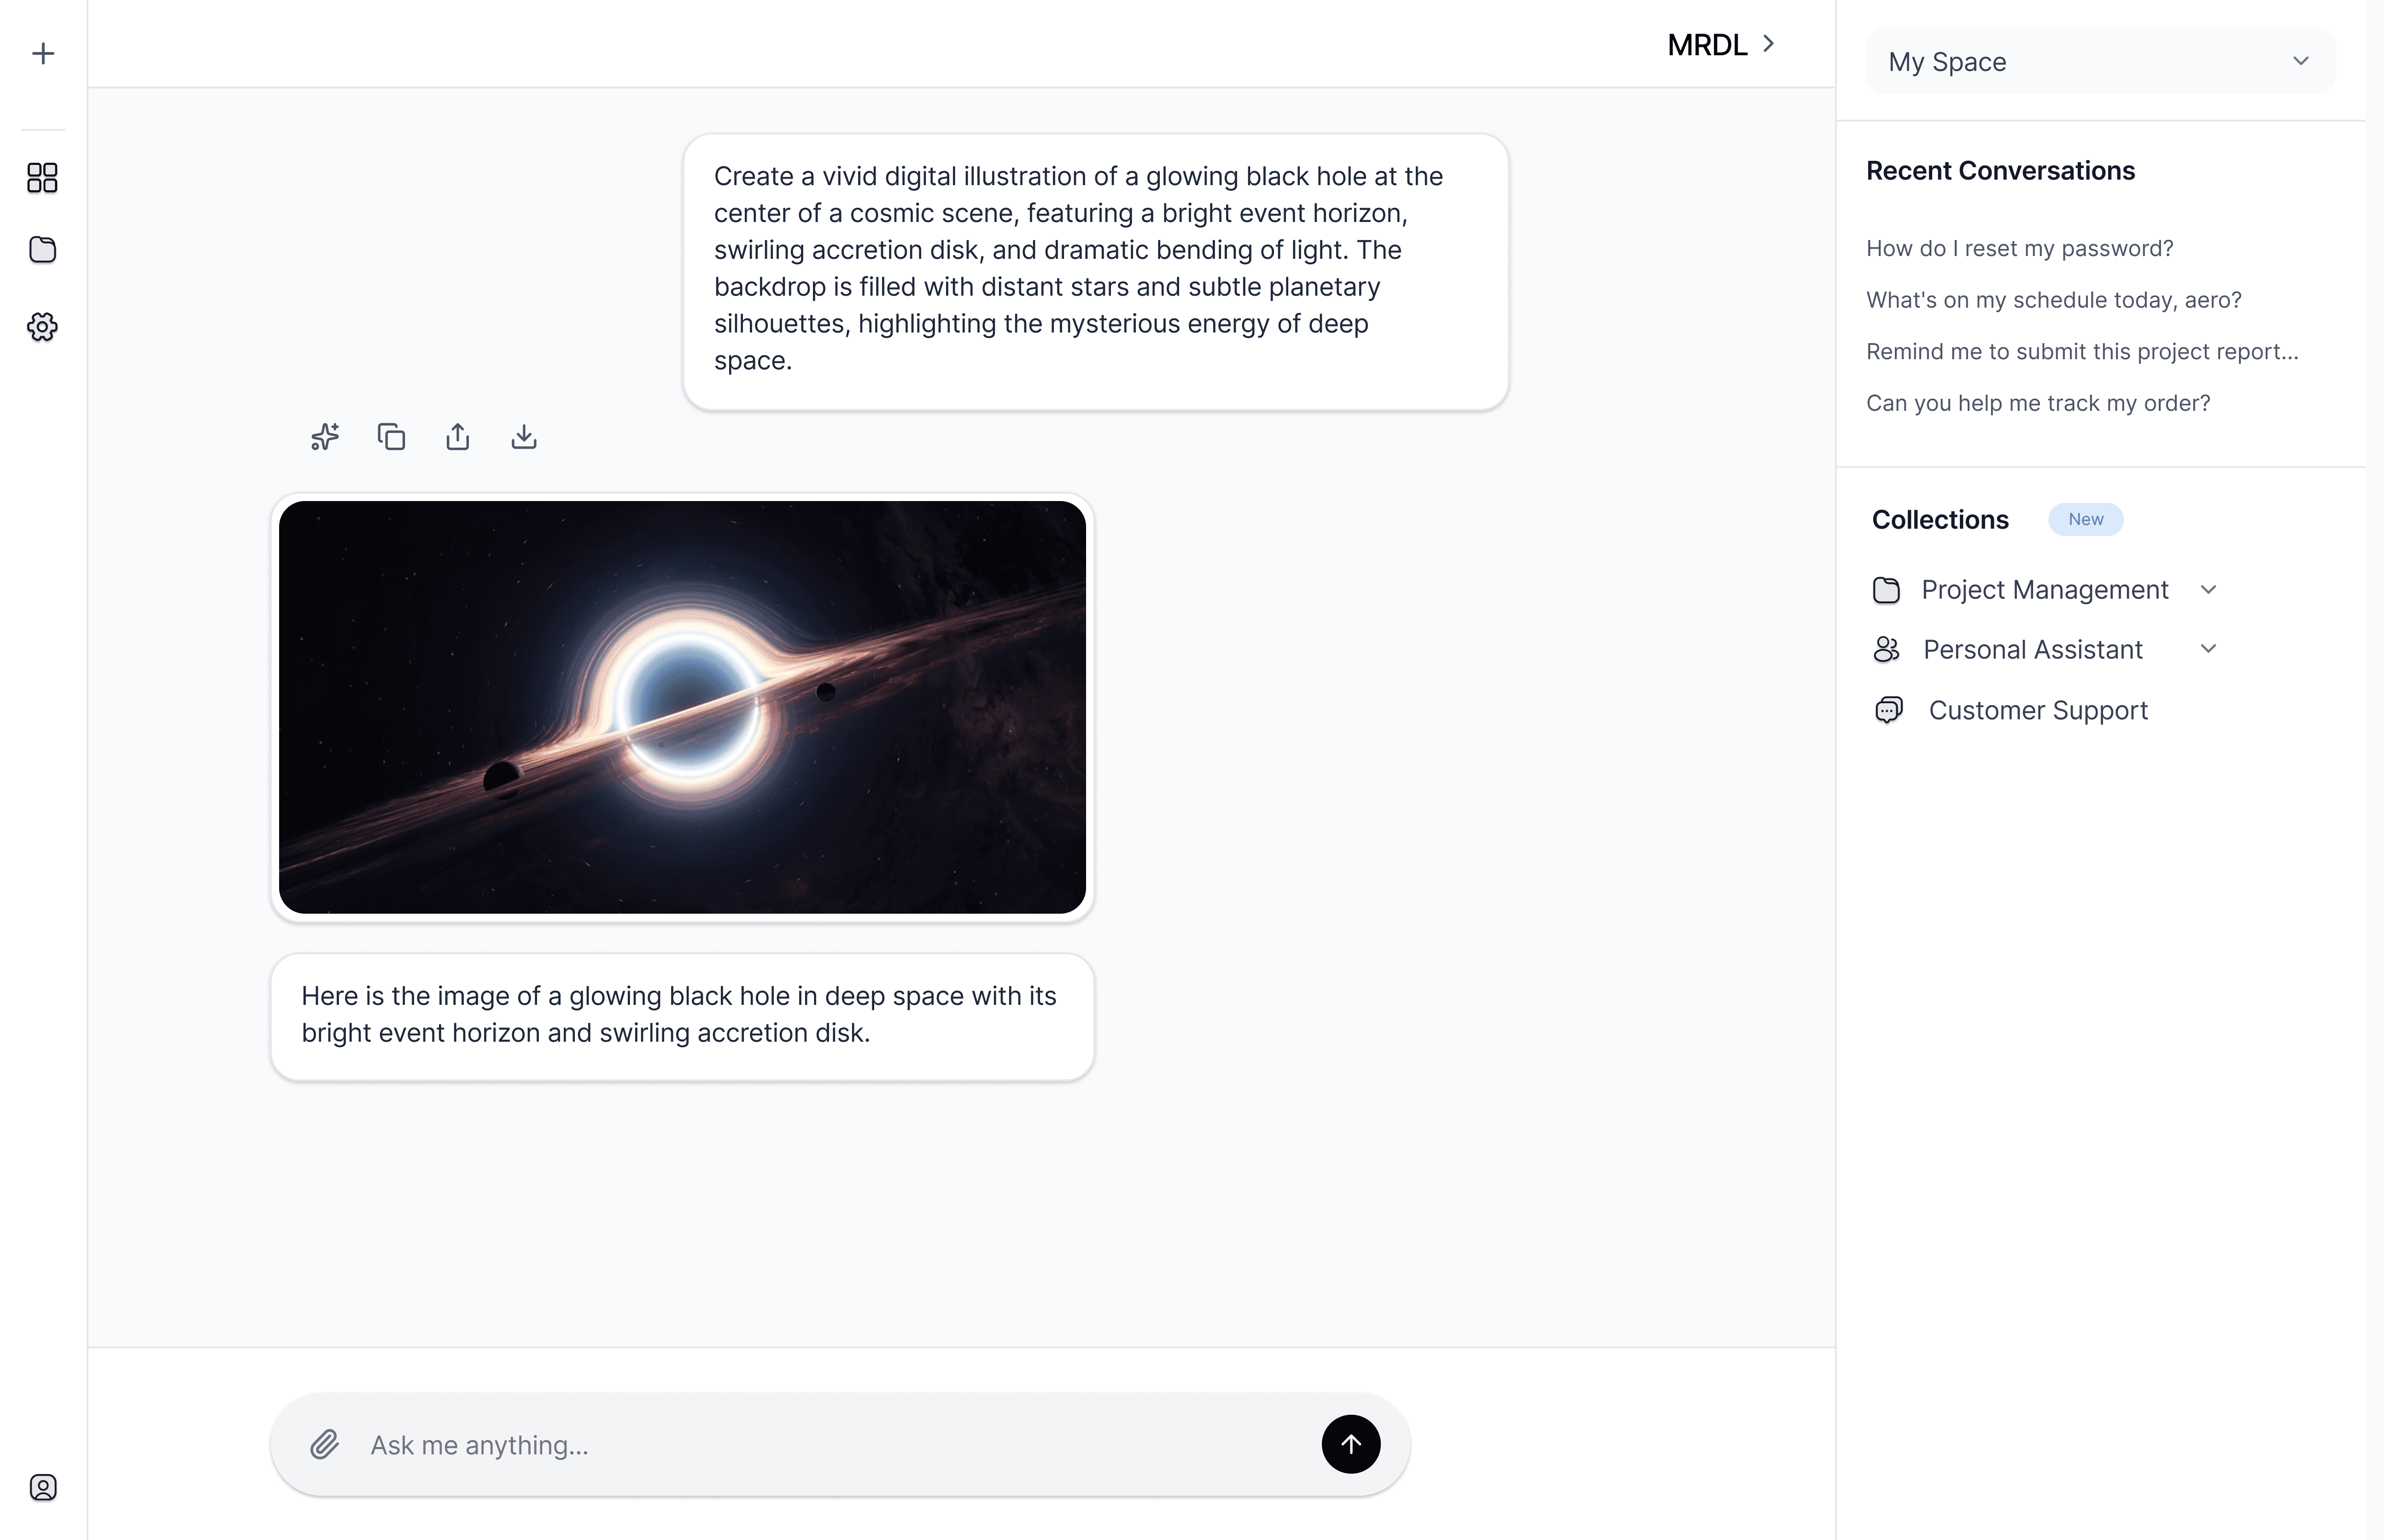Download the generated image
This screenshot has height=1540, width=2384.
pyautogui.click(x=524, y=437)
